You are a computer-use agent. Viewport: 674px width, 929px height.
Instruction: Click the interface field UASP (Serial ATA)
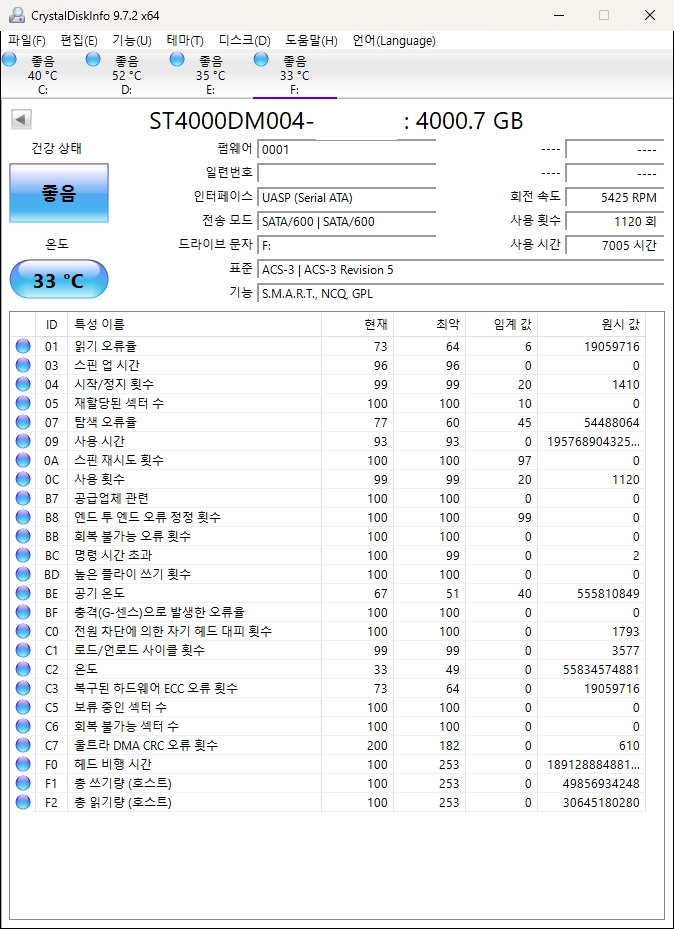coord(347,198)
